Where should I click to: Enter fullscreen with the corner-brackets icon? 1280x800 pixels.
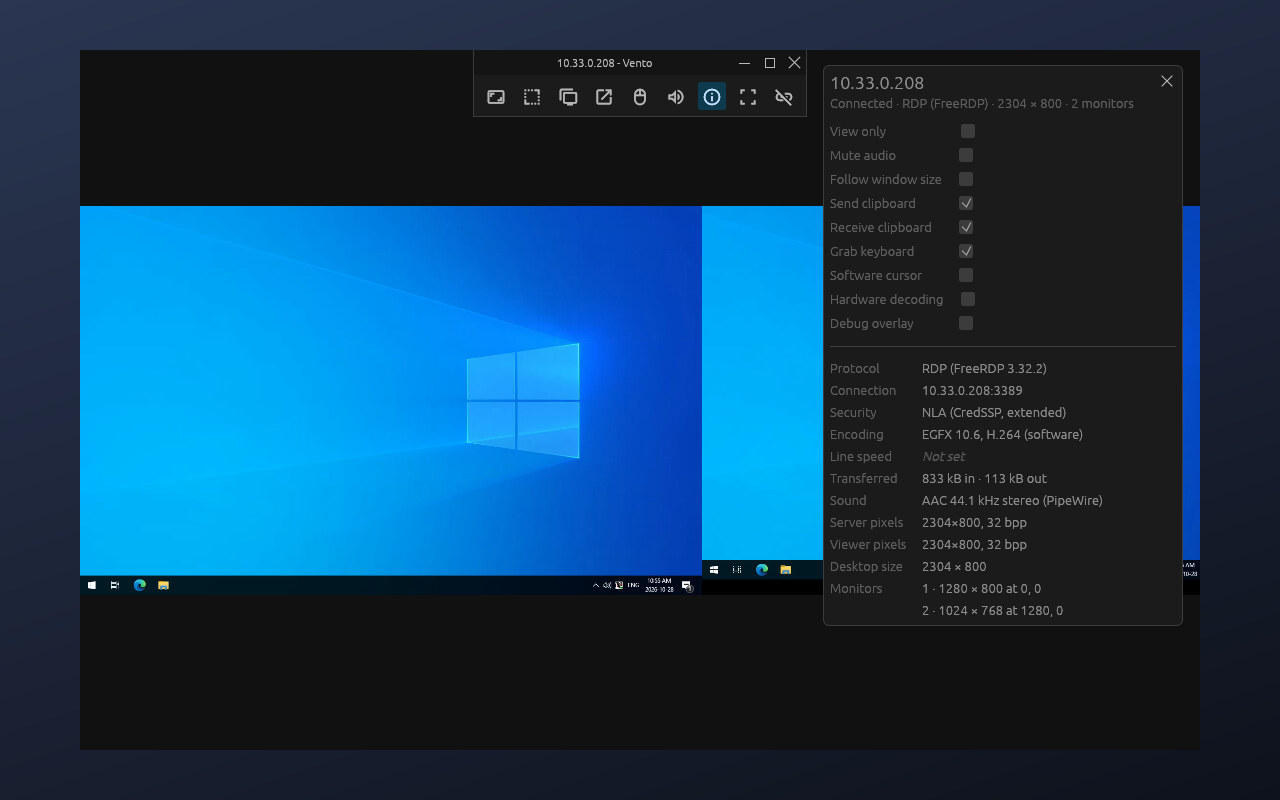(x=748, y=97)
